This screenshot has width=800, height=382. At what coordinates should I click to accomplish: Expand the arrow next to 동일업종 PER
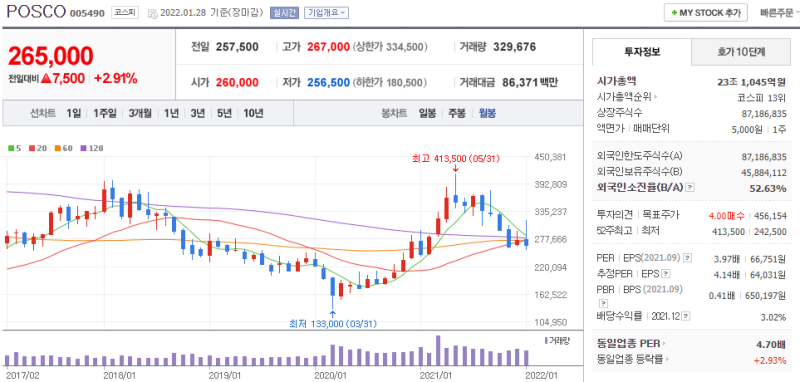[665, 344]
